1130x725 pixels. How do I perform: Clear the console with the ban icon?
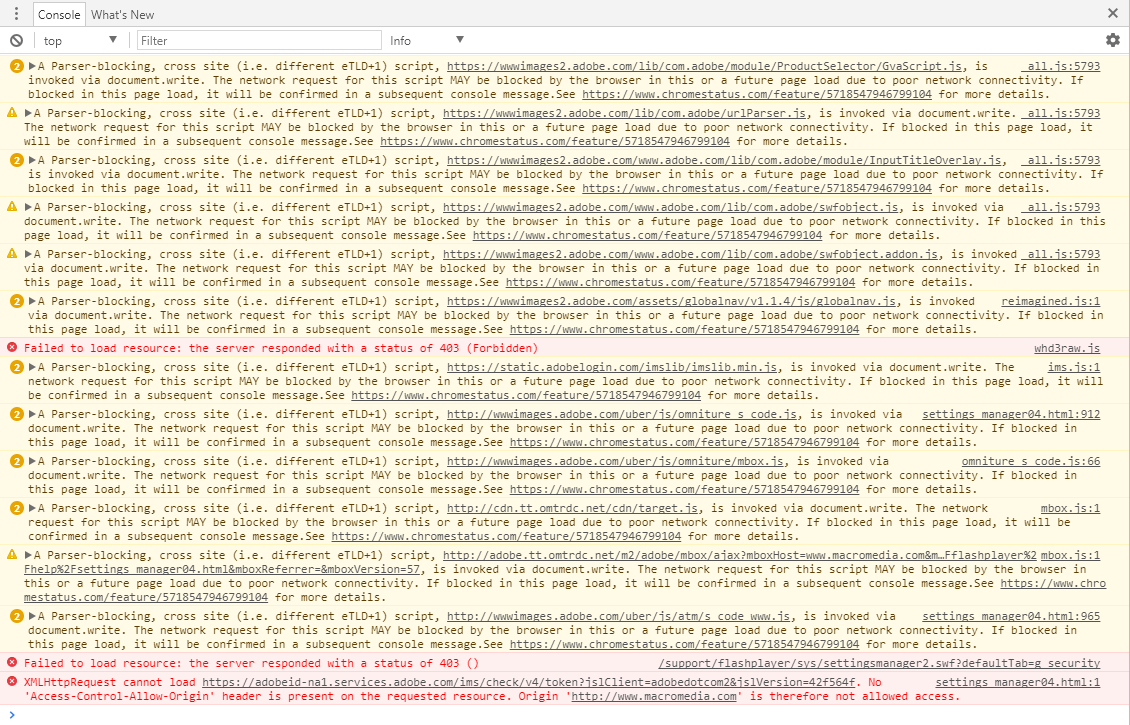[16, 40]
